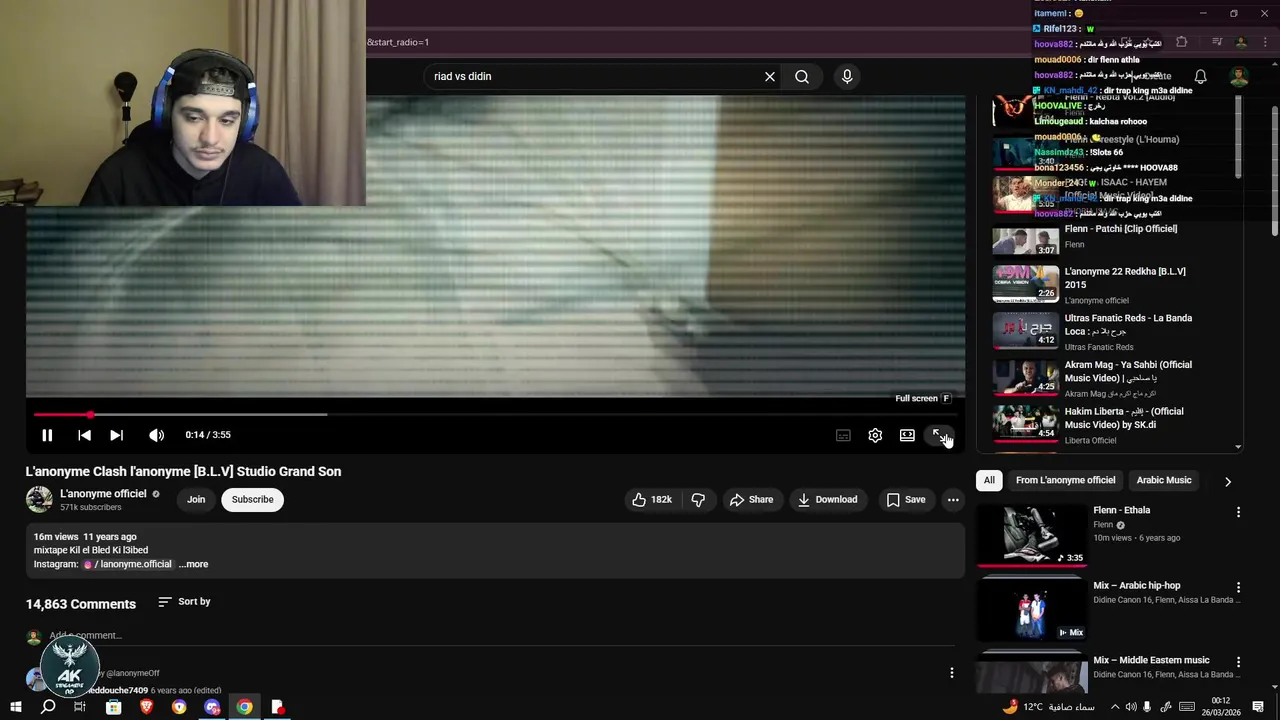
Task: Subscribe to L'anonyme officiel
Action: tap(252, 499)
